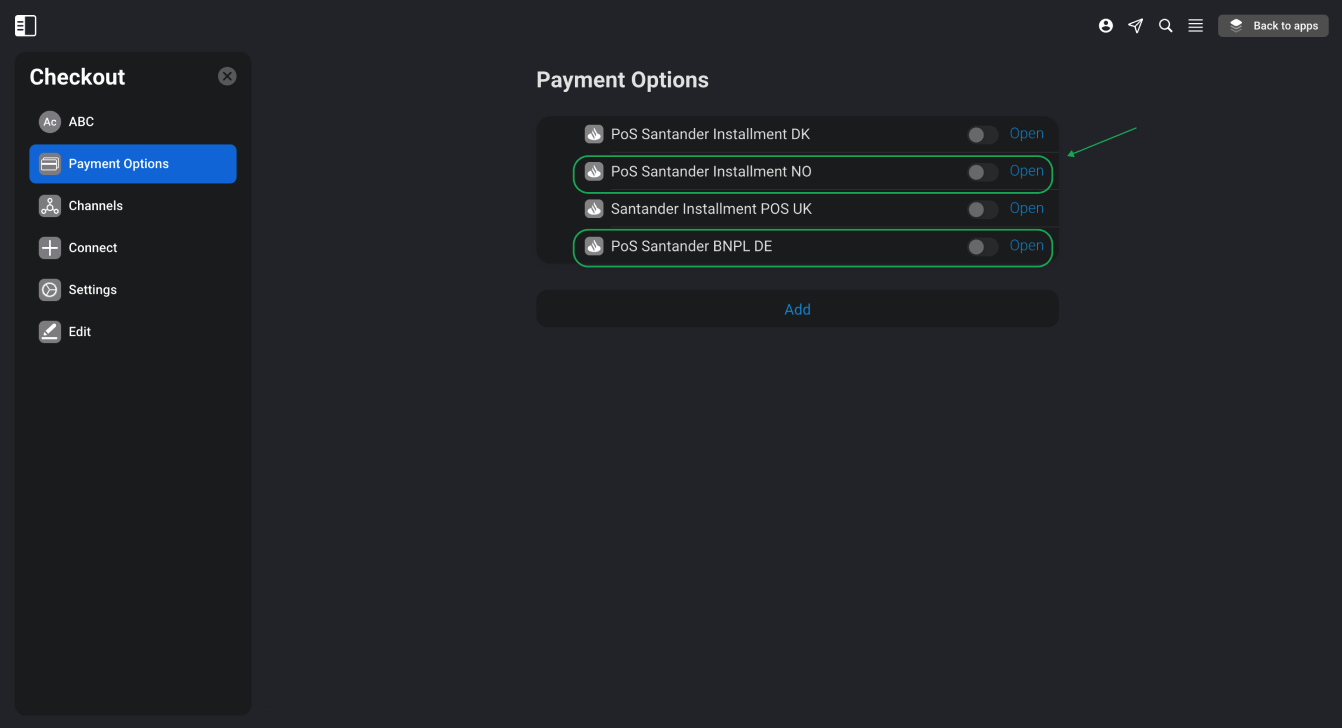Enable PoS Santander Installment NO toggle
This screenshot has width=1342, height=728.
982,172
